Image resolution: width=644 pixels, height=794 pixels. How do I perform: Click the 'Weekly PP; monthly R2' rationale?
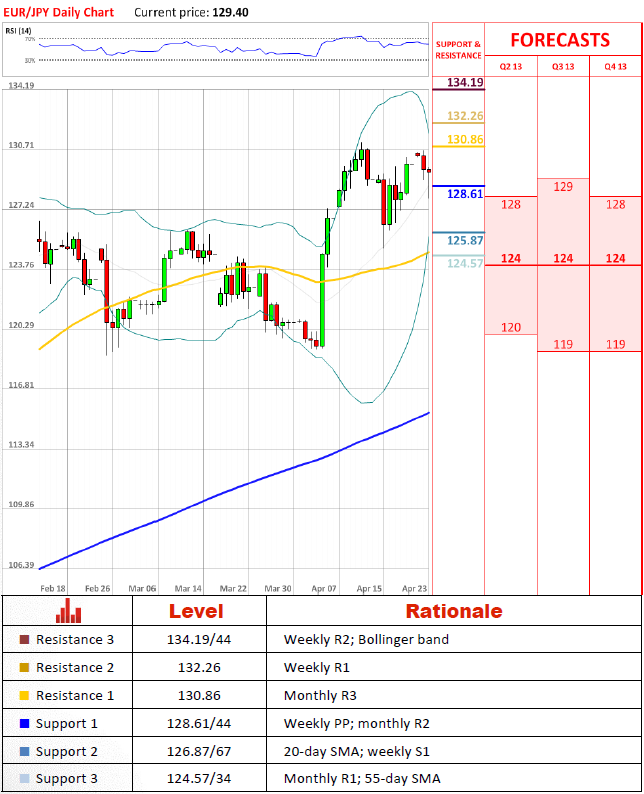click(x=356, y=724)
